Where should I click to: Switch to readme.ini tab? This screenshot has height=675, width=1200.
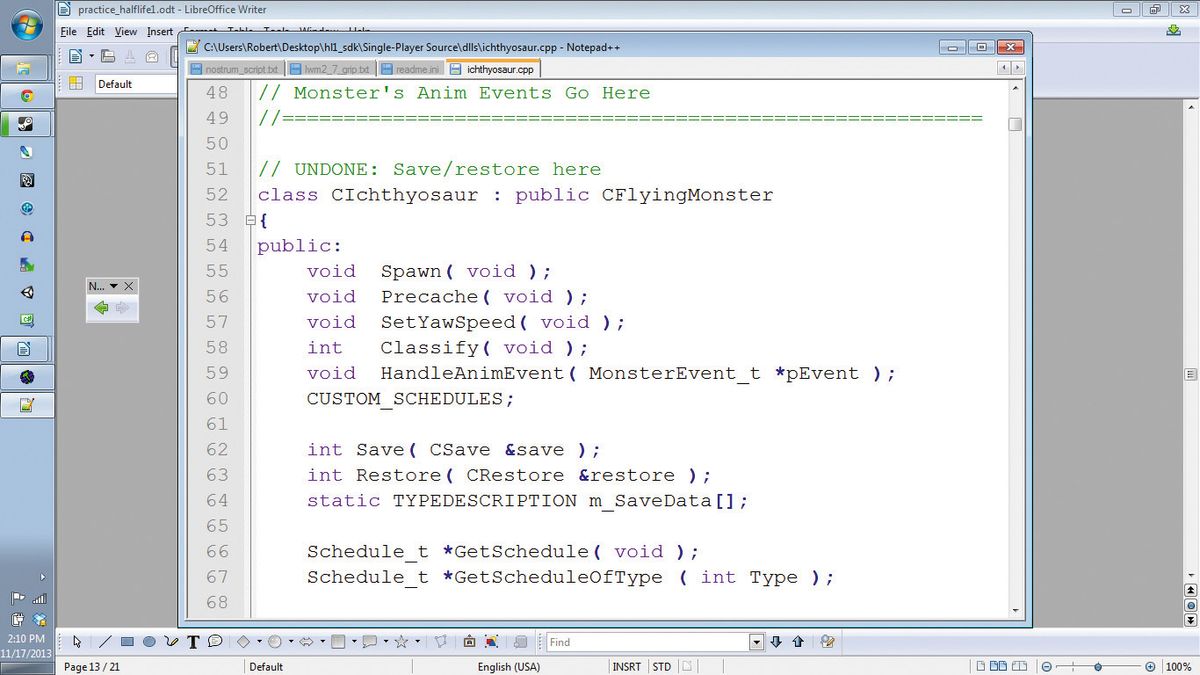[410, 69]
